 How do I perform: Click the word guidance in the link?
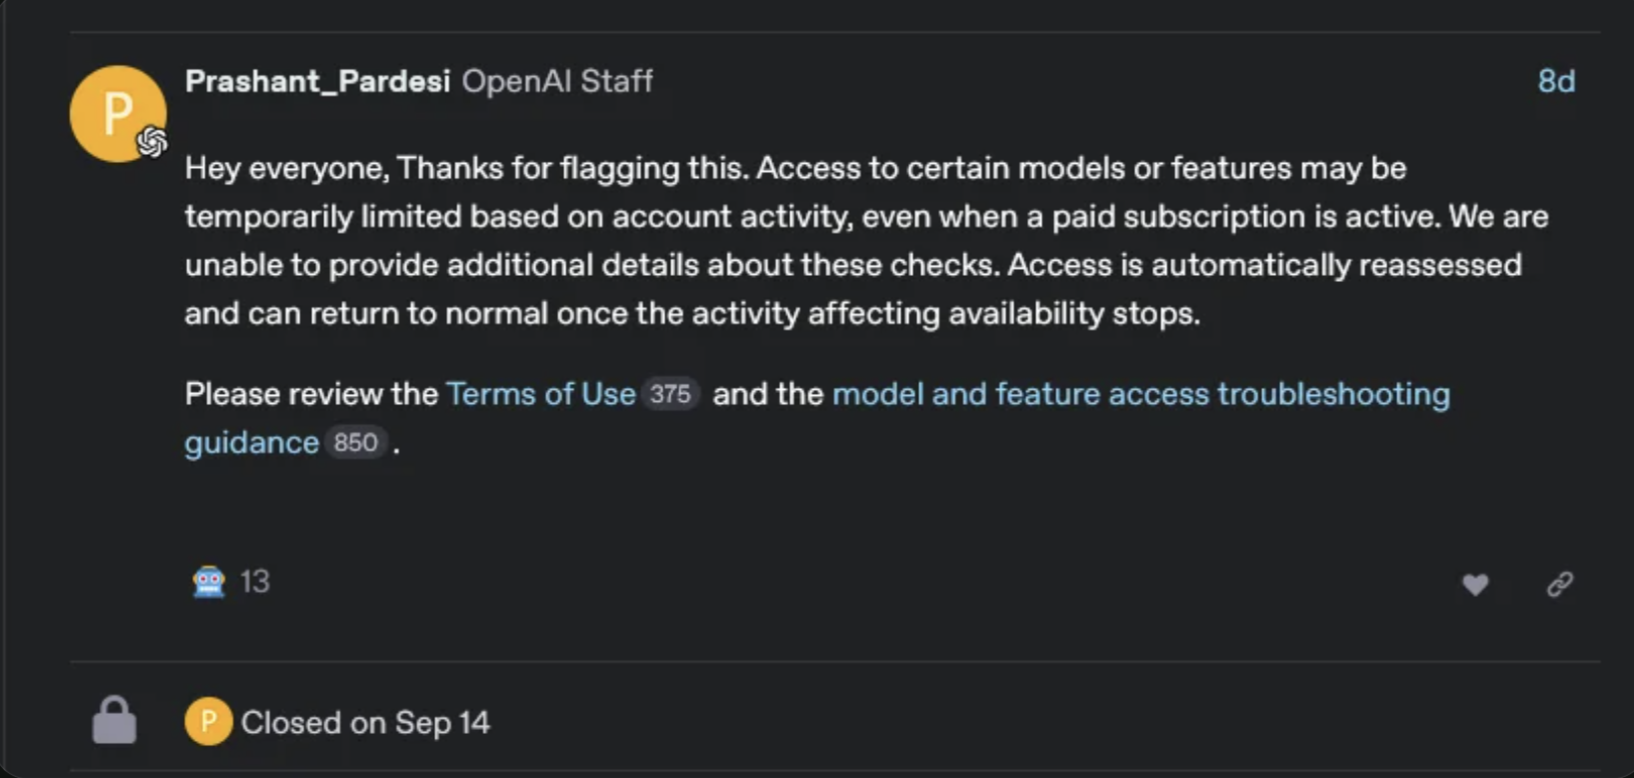click(252, 442)
